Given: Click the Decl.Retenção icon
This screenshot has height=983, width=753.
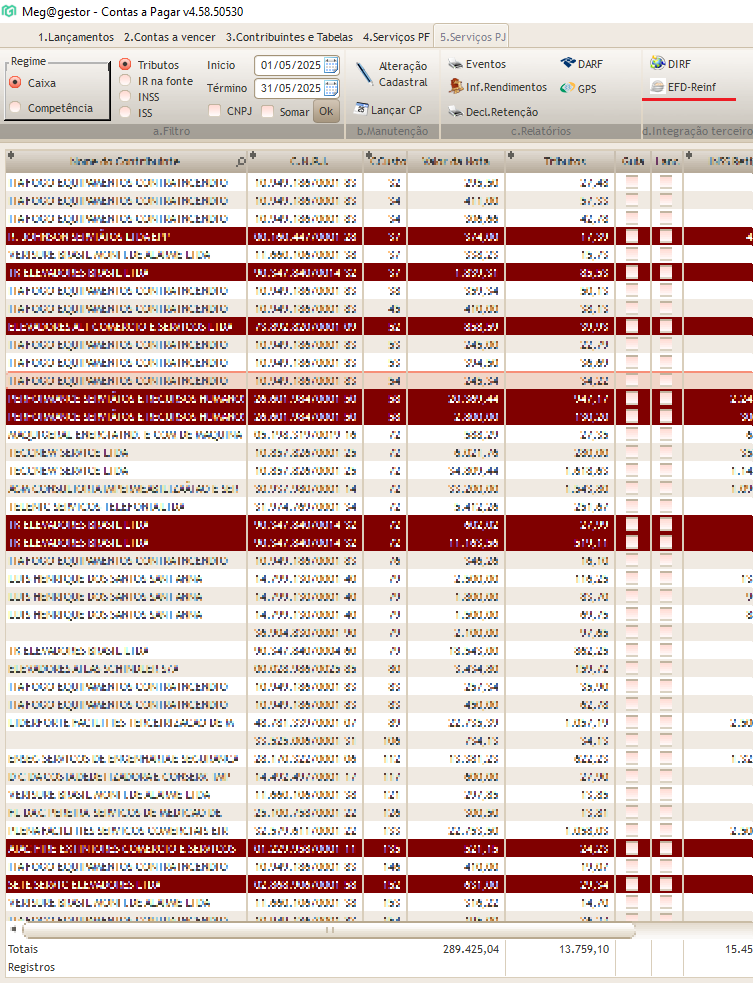Looking at the screenshot, I should point(456,111).
